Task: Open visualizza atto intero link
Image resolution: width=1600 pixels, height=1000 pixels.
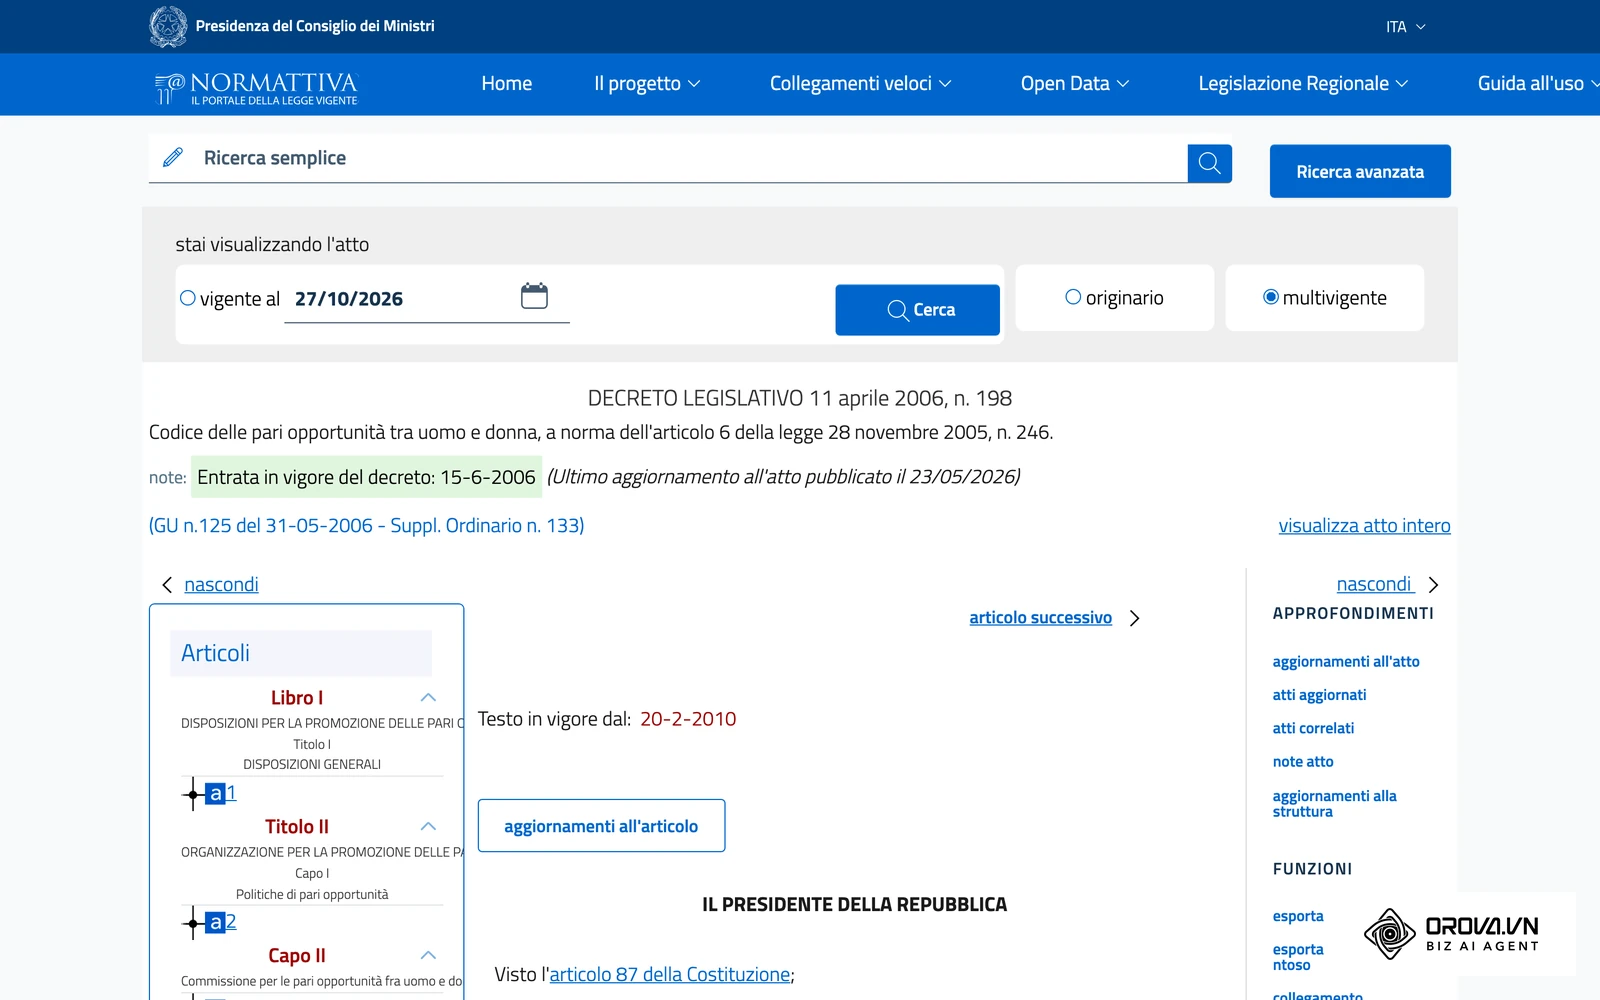Action: tap(1364, 526)
